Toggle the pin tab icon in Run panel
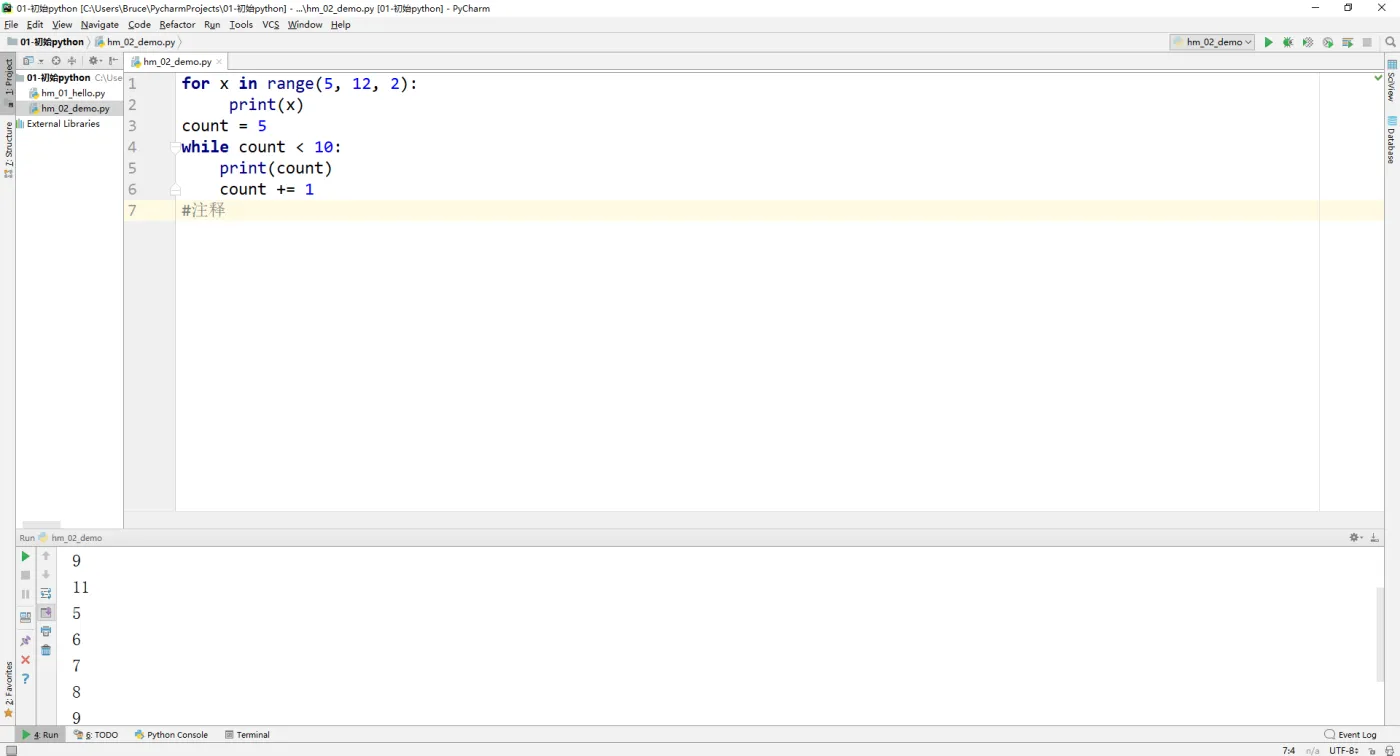Image resolution: width=1400 pixels, height=756 pixels. 26,641
